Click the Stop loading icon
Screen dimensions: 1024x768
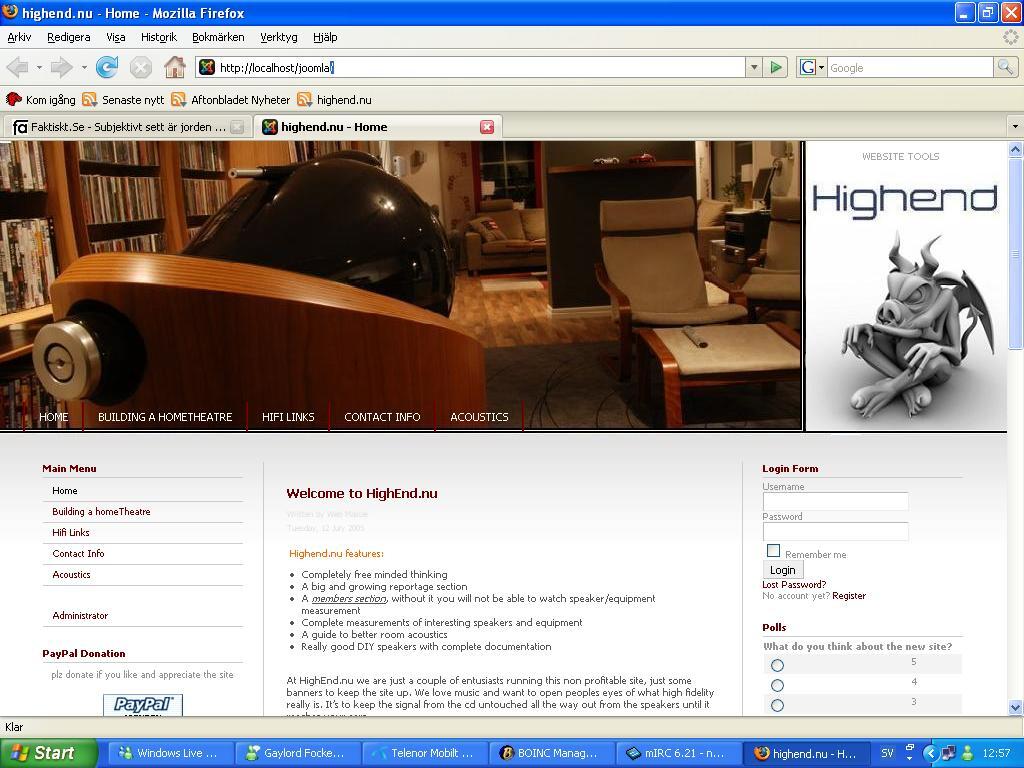click(x=140, y=67)
